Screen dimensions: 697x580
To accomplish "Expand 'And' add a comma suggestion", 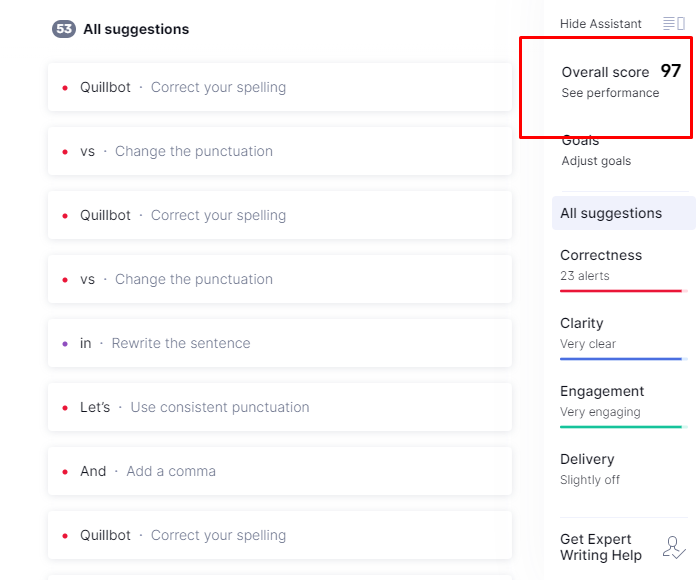I will (x=280, y=471).
